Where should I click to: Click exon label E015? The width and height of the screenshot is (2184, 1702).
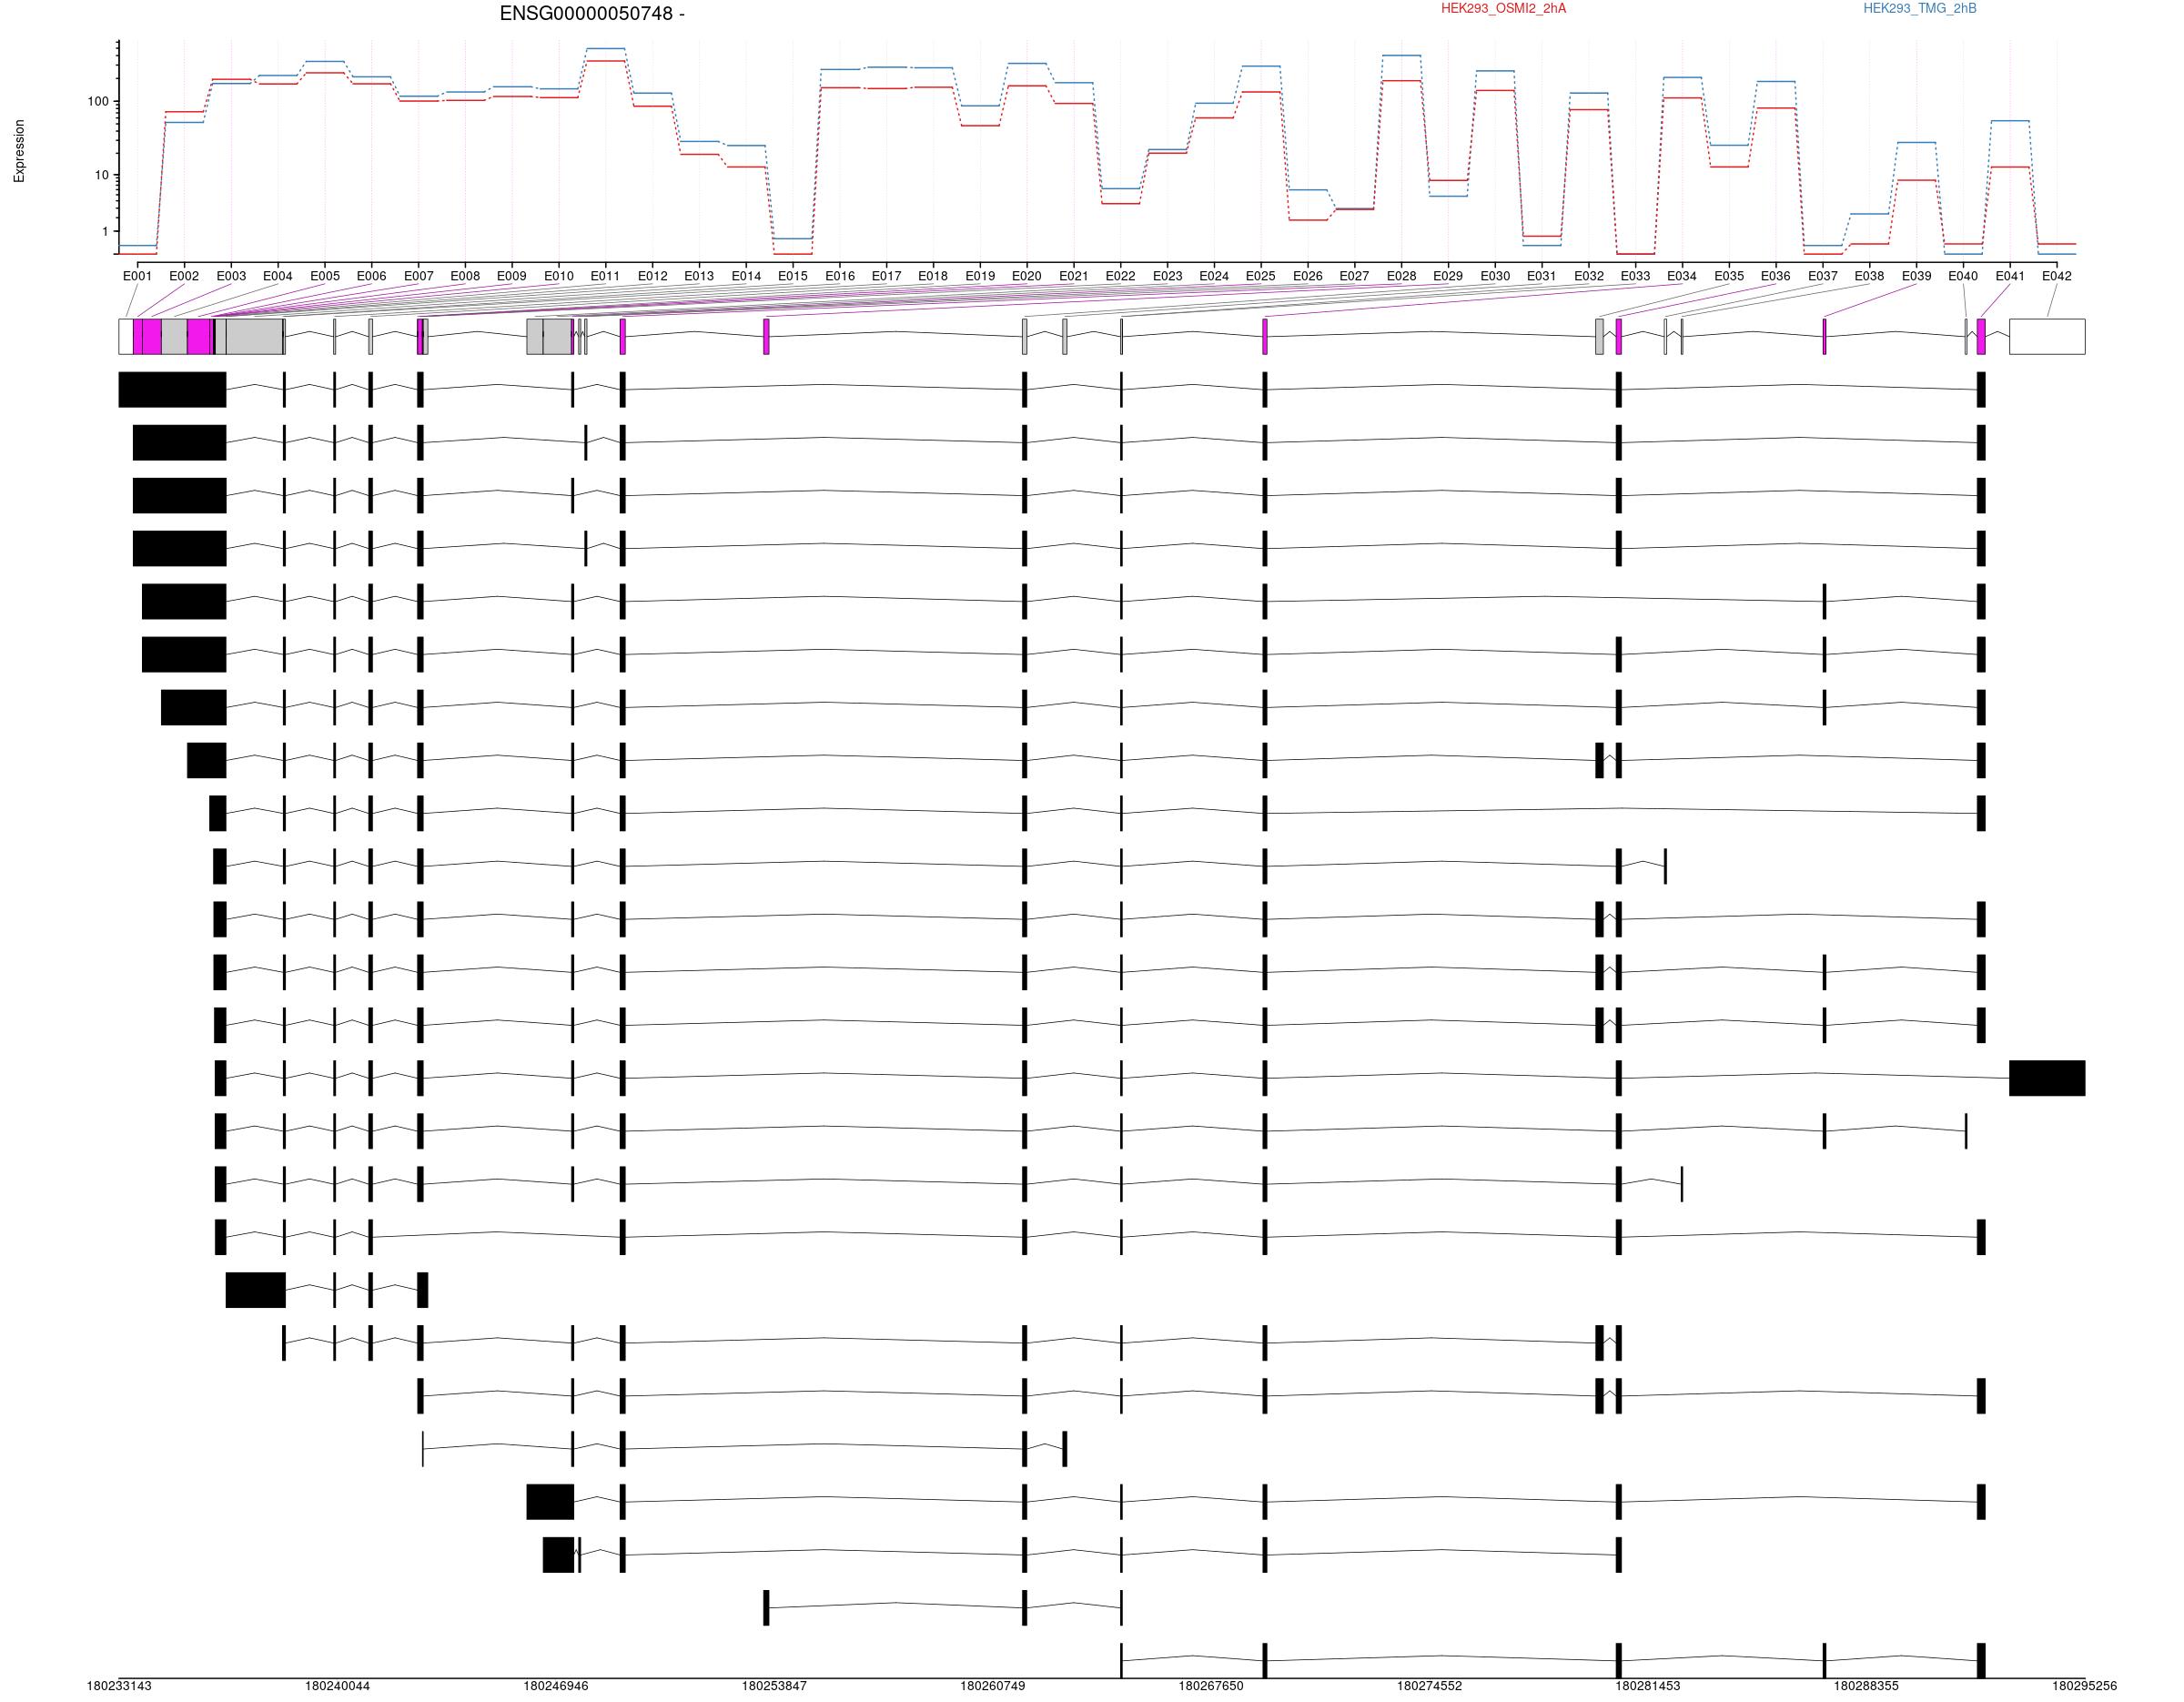coord(793,276)
